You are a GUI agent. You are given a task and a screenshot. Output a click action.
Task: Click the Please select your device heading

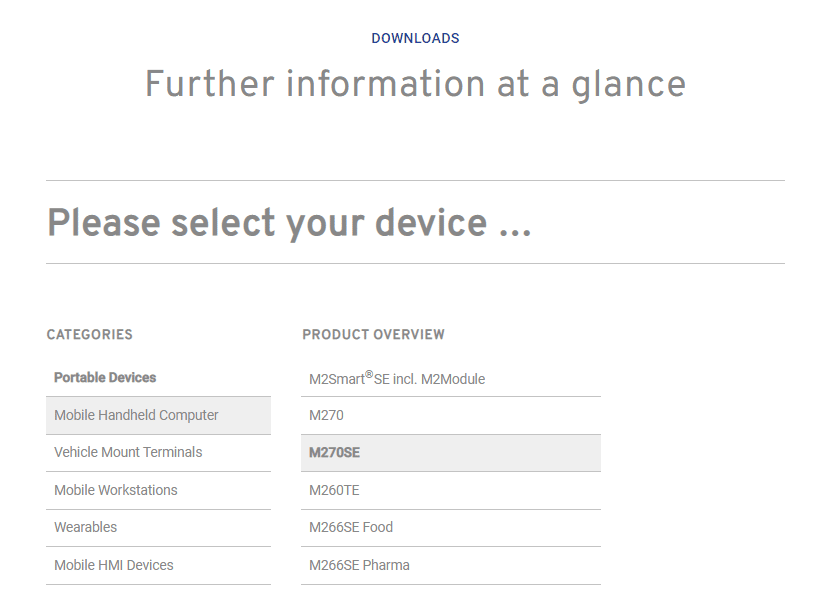(x=289, y=223)
